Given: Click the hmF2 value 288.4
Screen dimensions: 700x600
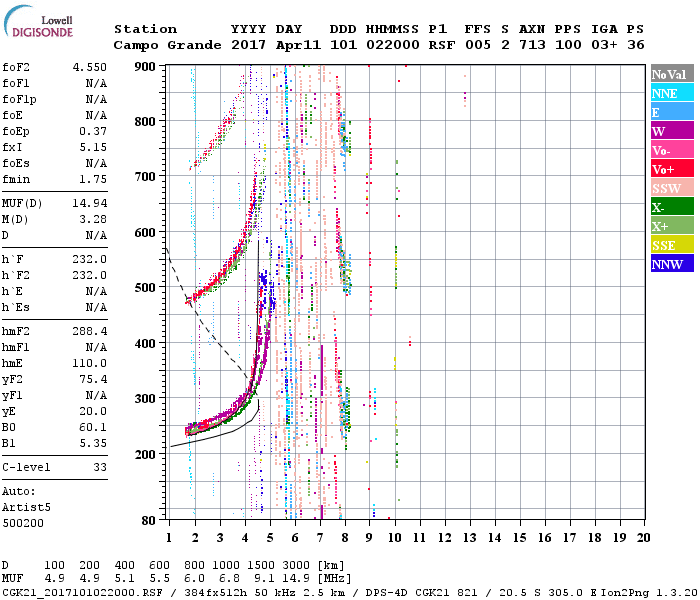Looking at the screenshot, I should click(90, 331).
